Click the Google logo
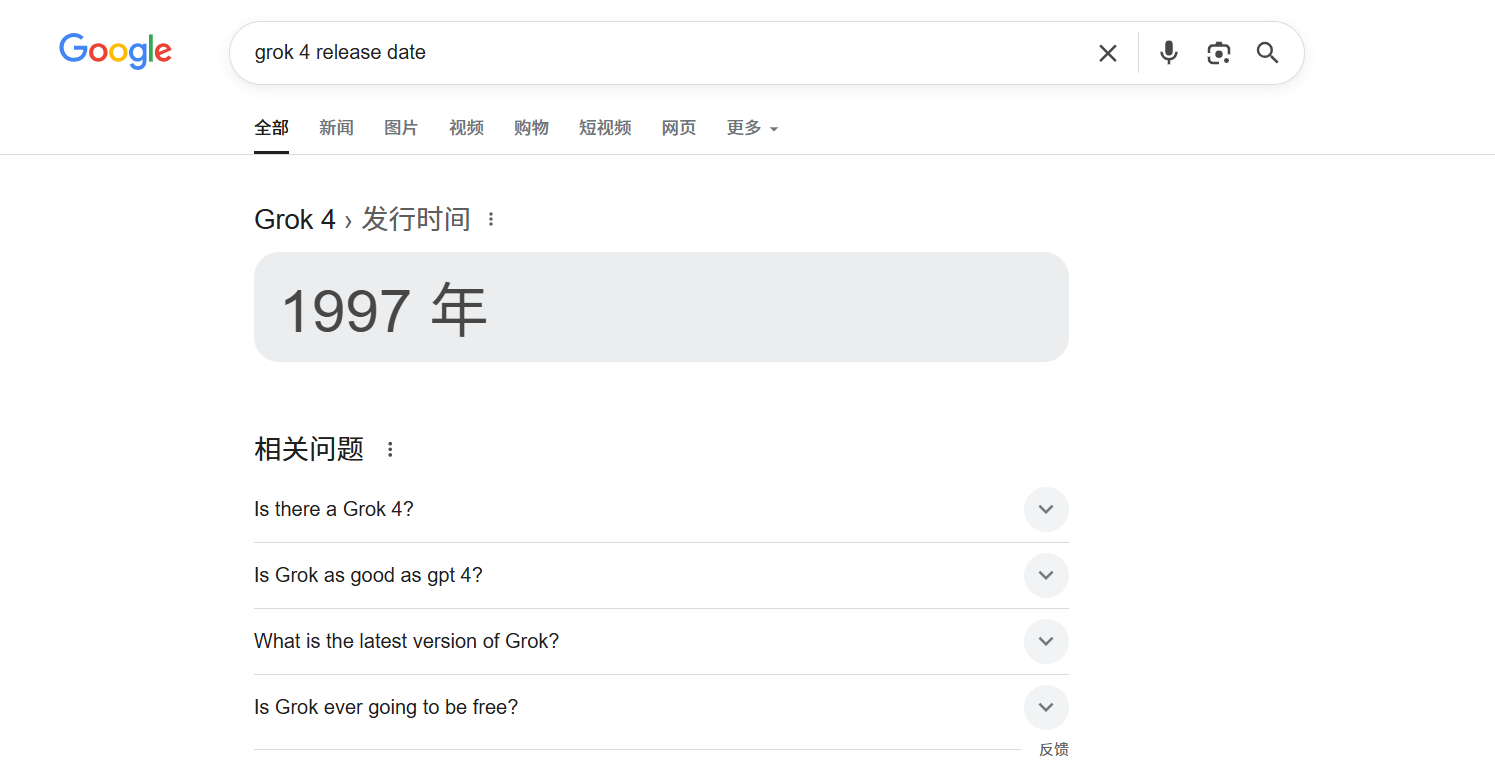 coord(115,52)
